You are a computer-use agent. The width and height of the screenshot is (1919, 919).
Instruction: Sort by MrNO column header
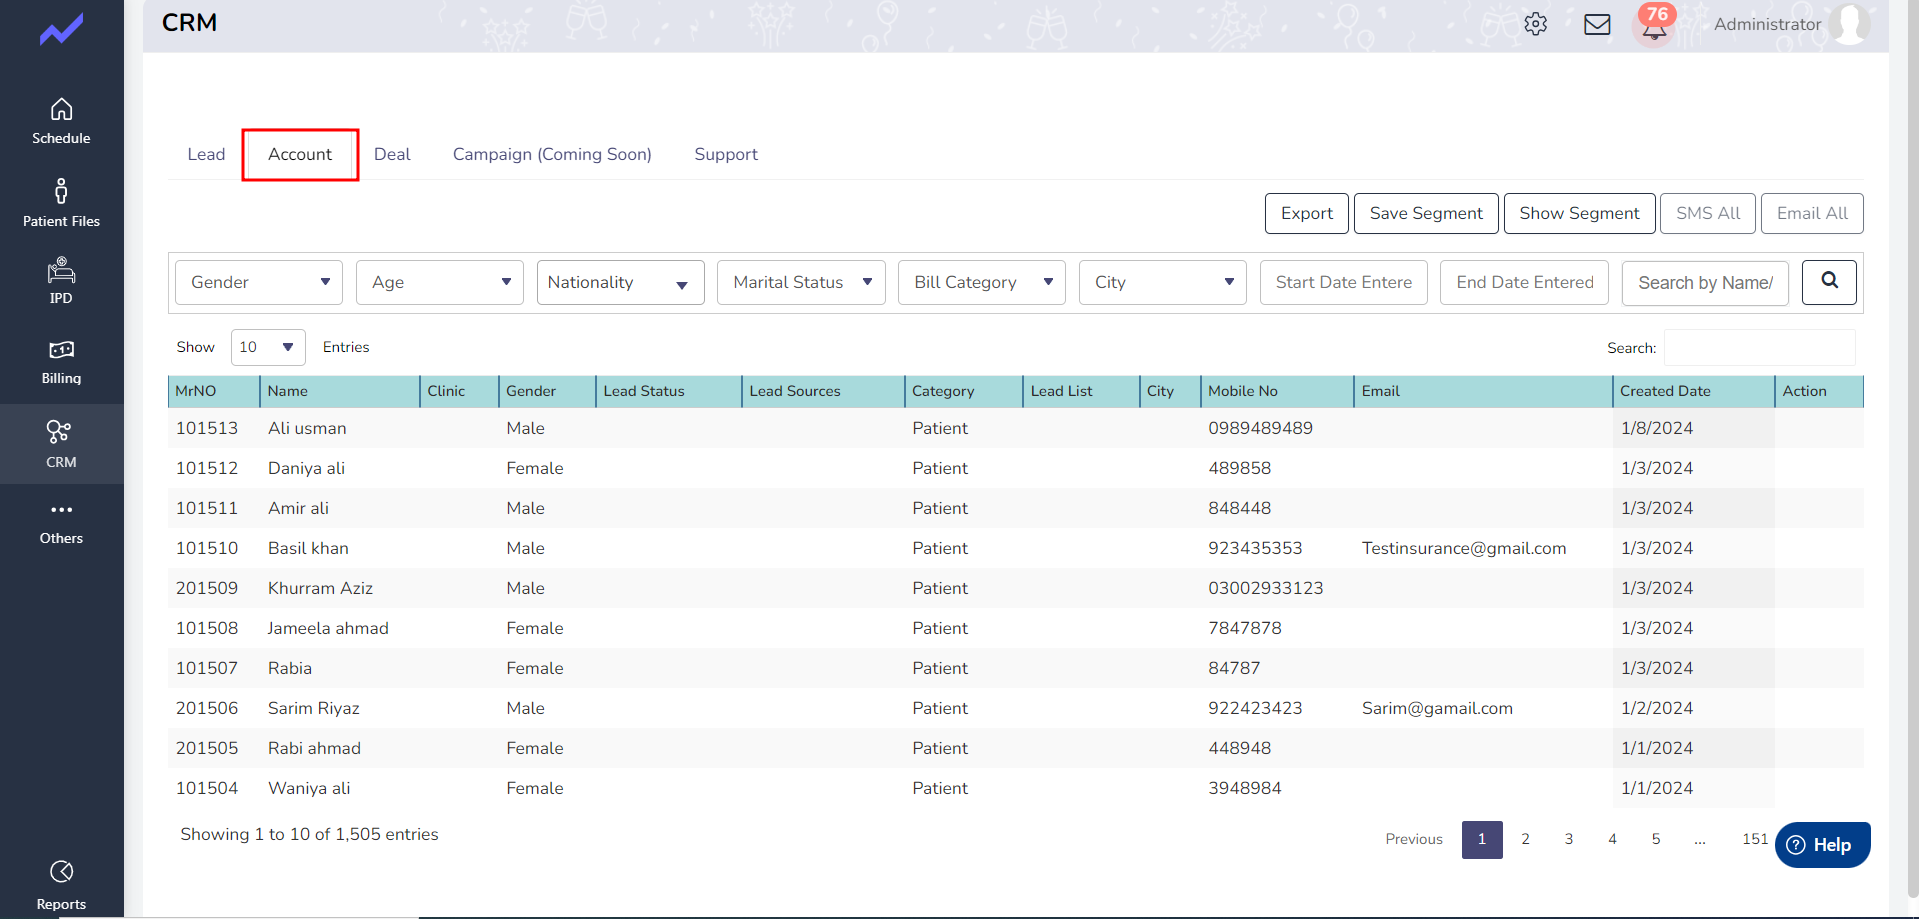click(214, 391)
